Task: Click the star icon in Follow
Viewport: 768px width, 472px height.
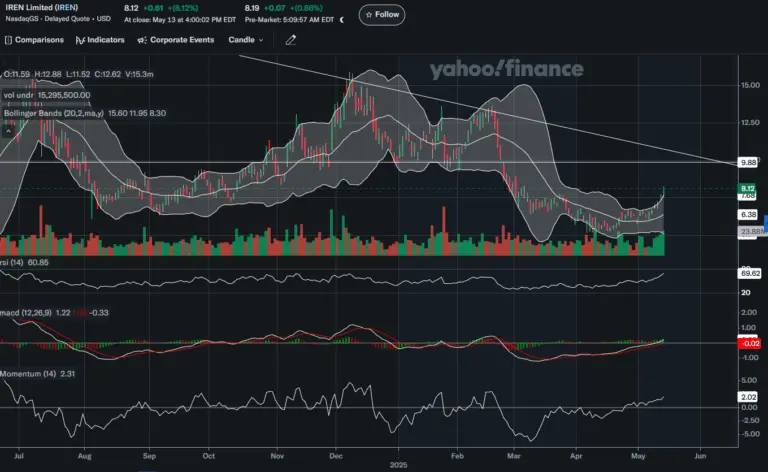Action: [369, 15]
